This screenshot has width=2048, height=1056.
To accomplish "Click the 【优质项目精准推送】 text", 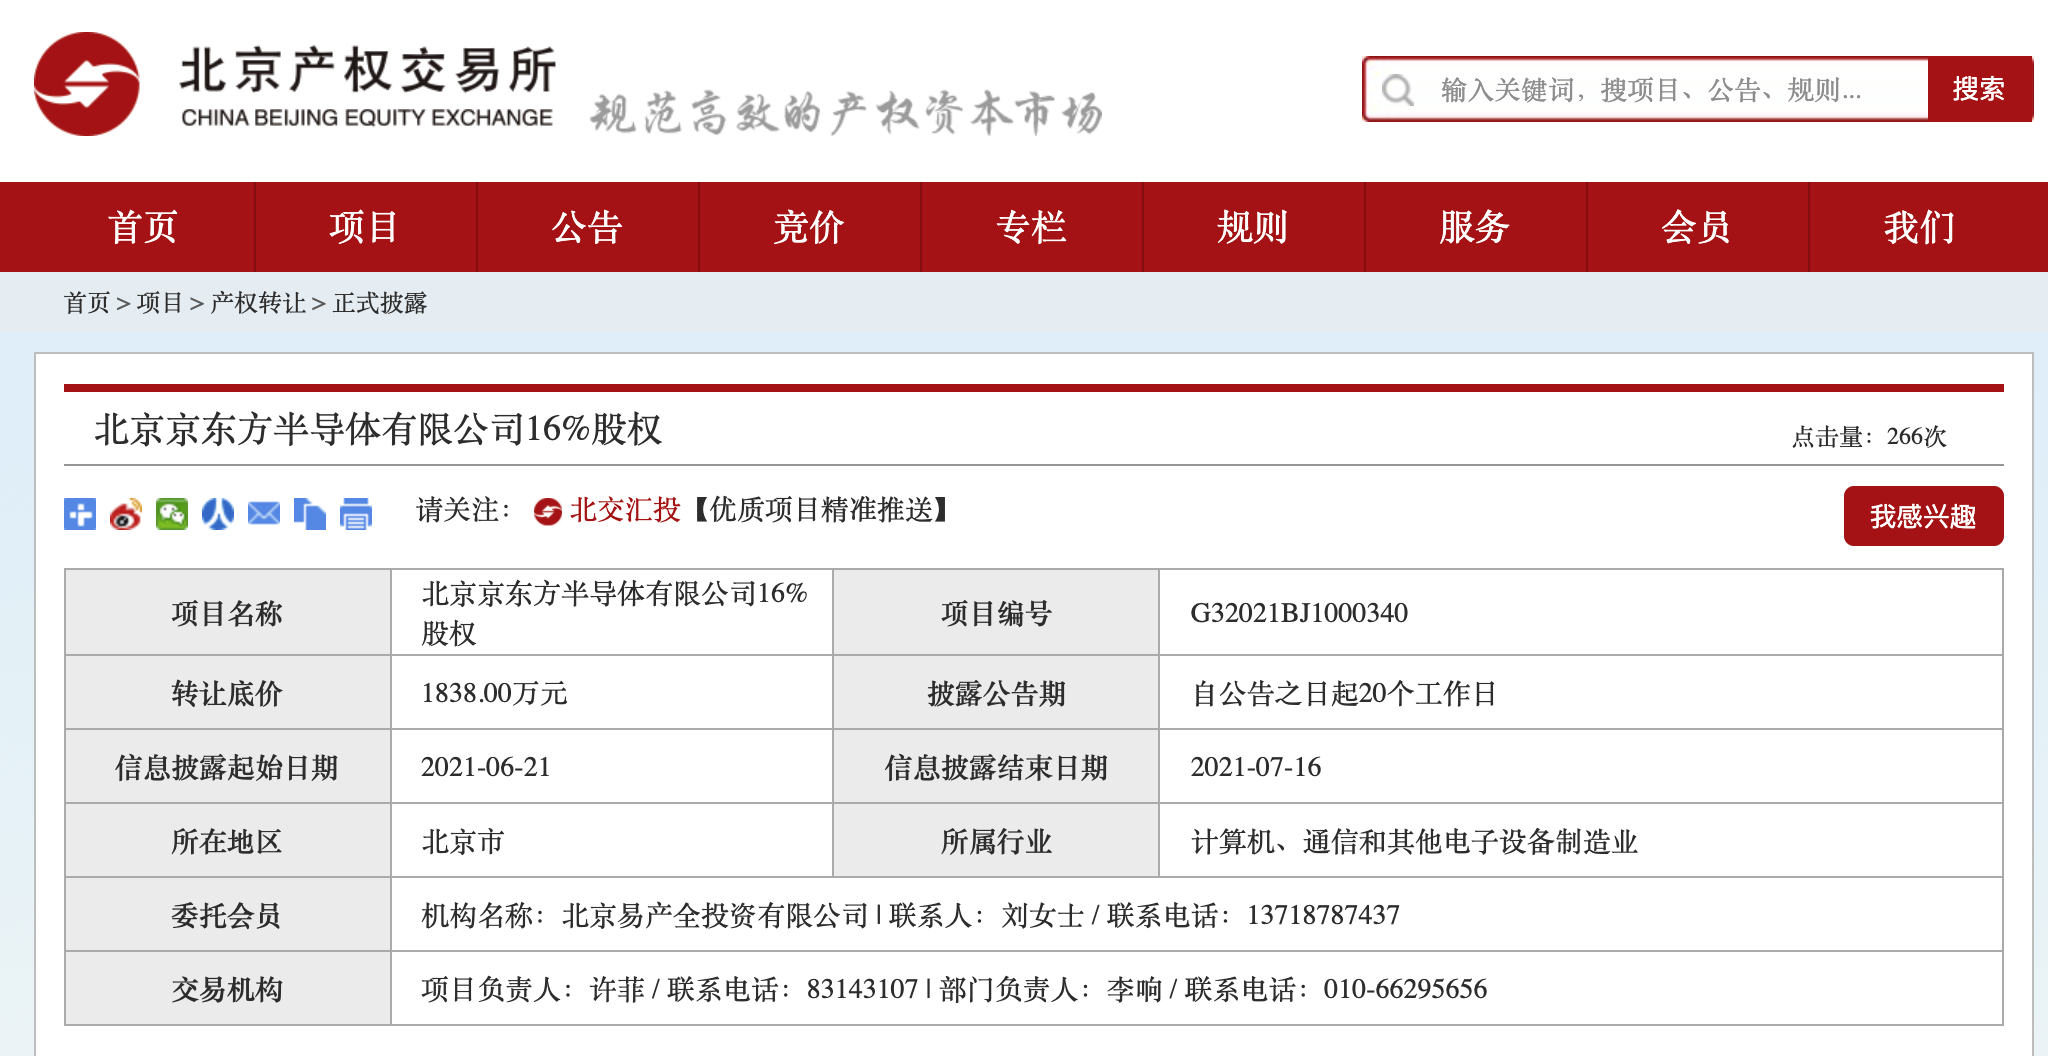I will 821,510.
